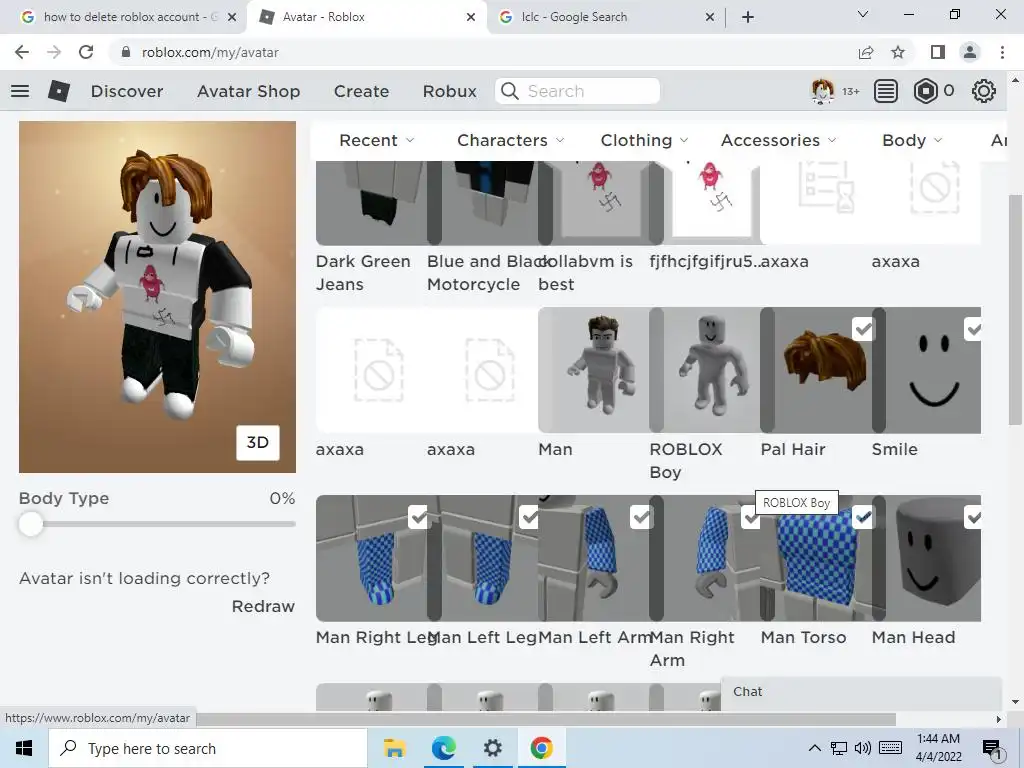Open the Windows Start menu

tap(24, 748)
